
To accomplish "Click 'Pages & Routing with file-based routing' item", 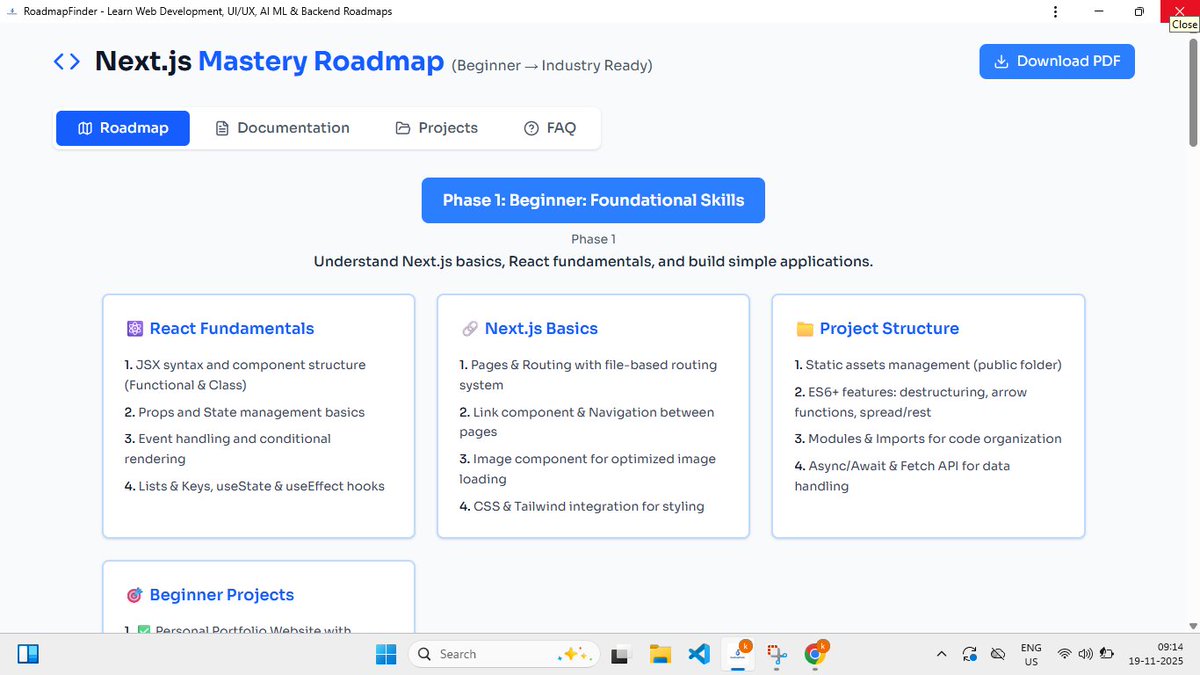I will point(588,375).
